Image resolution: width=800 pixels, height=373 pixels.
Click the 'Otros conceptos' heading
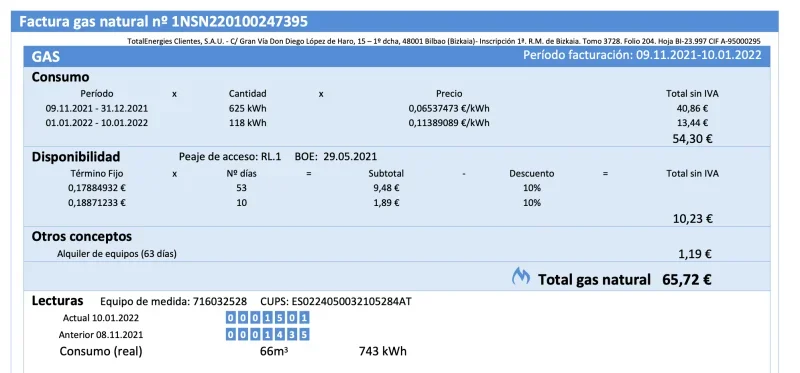[x=82, y=237]
